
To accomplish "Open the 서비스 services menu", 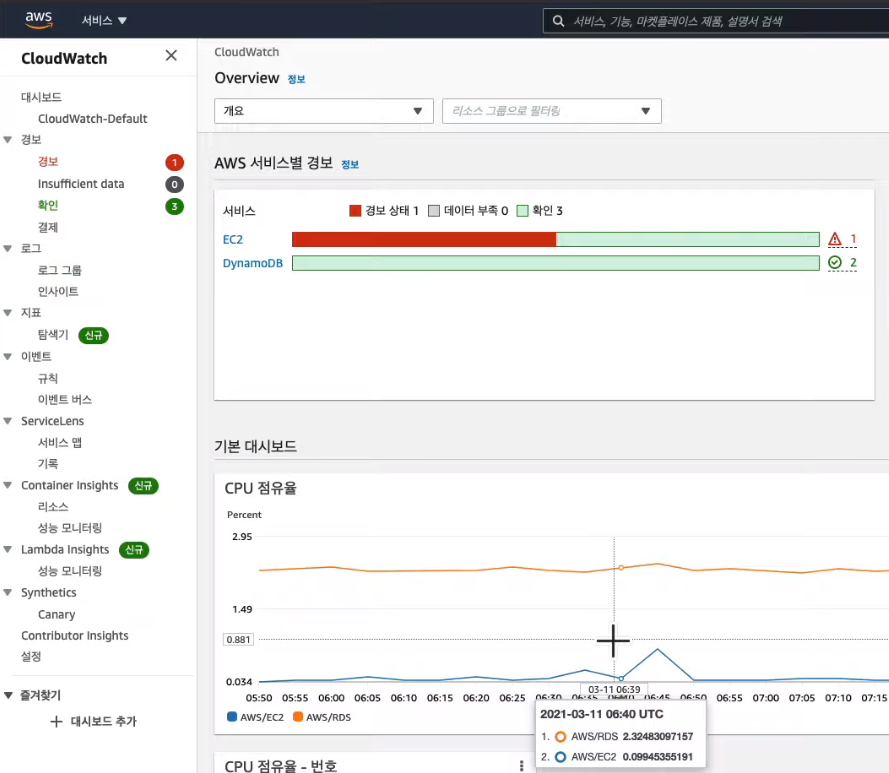I will coord(104,20).
